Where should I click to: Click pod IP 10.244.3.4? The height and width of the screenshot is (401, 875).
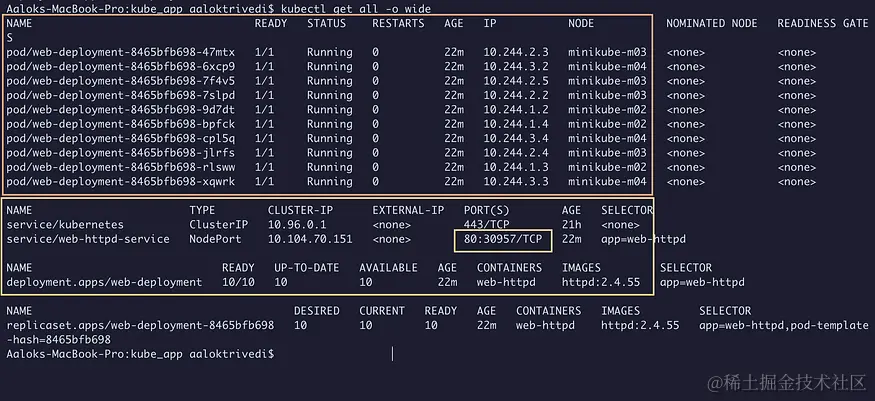516,139
